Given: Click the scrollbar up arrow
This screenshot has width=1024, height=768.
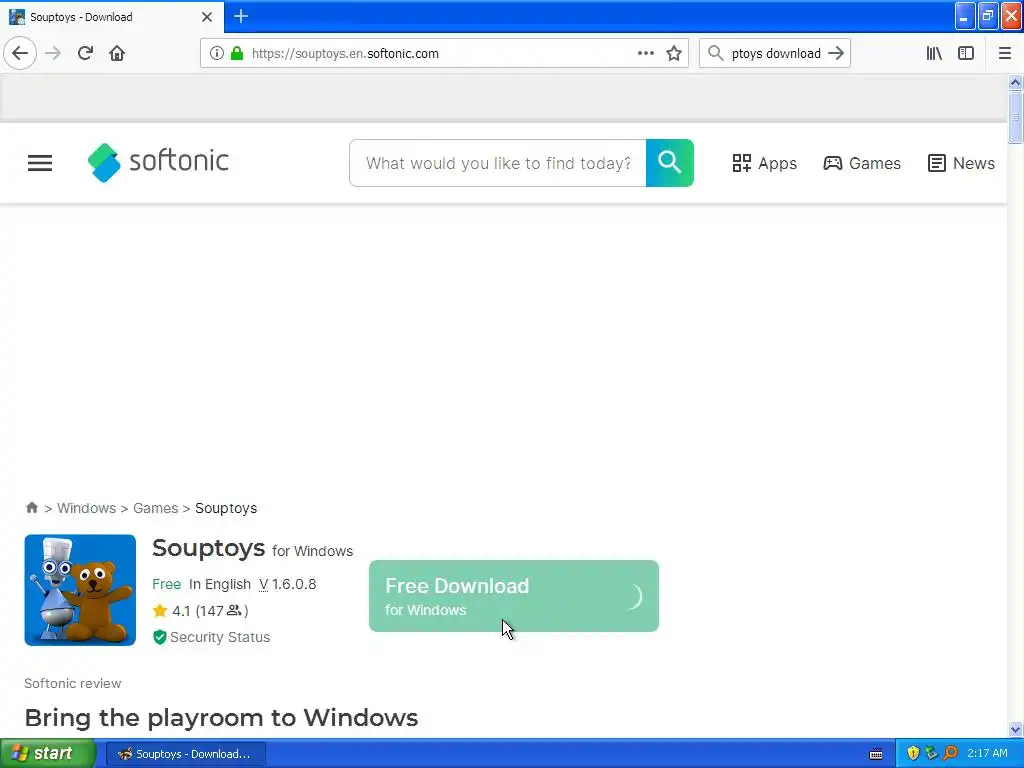Looking at the screenshot, I should tap(1015, 82).
